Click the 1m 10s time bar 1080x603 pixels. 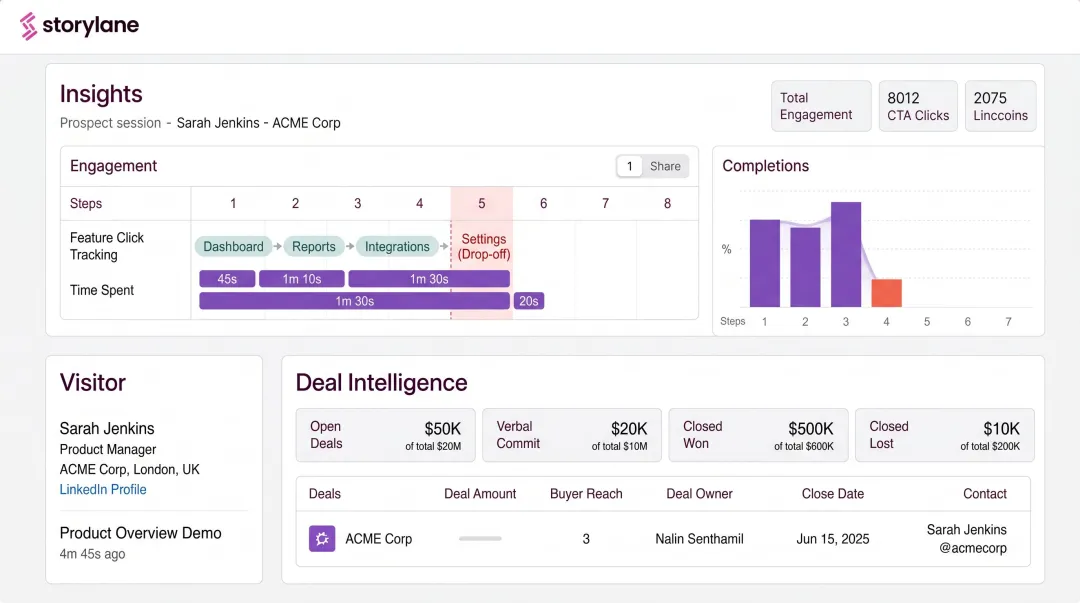pos(302,279)
